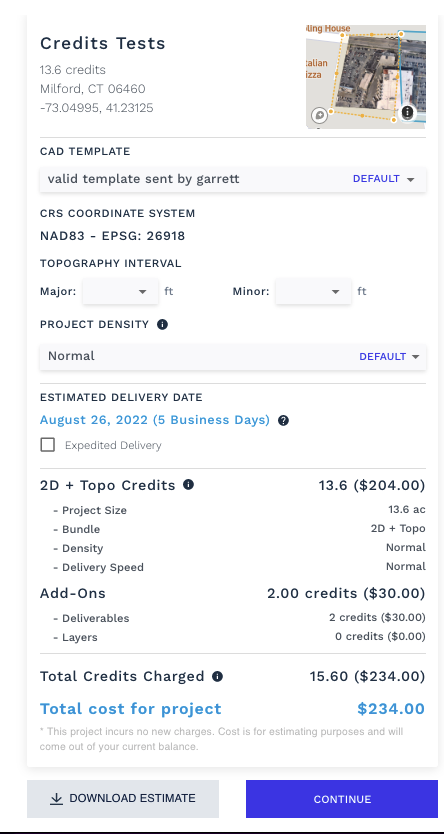Click the delivery date help question icon

284,421
